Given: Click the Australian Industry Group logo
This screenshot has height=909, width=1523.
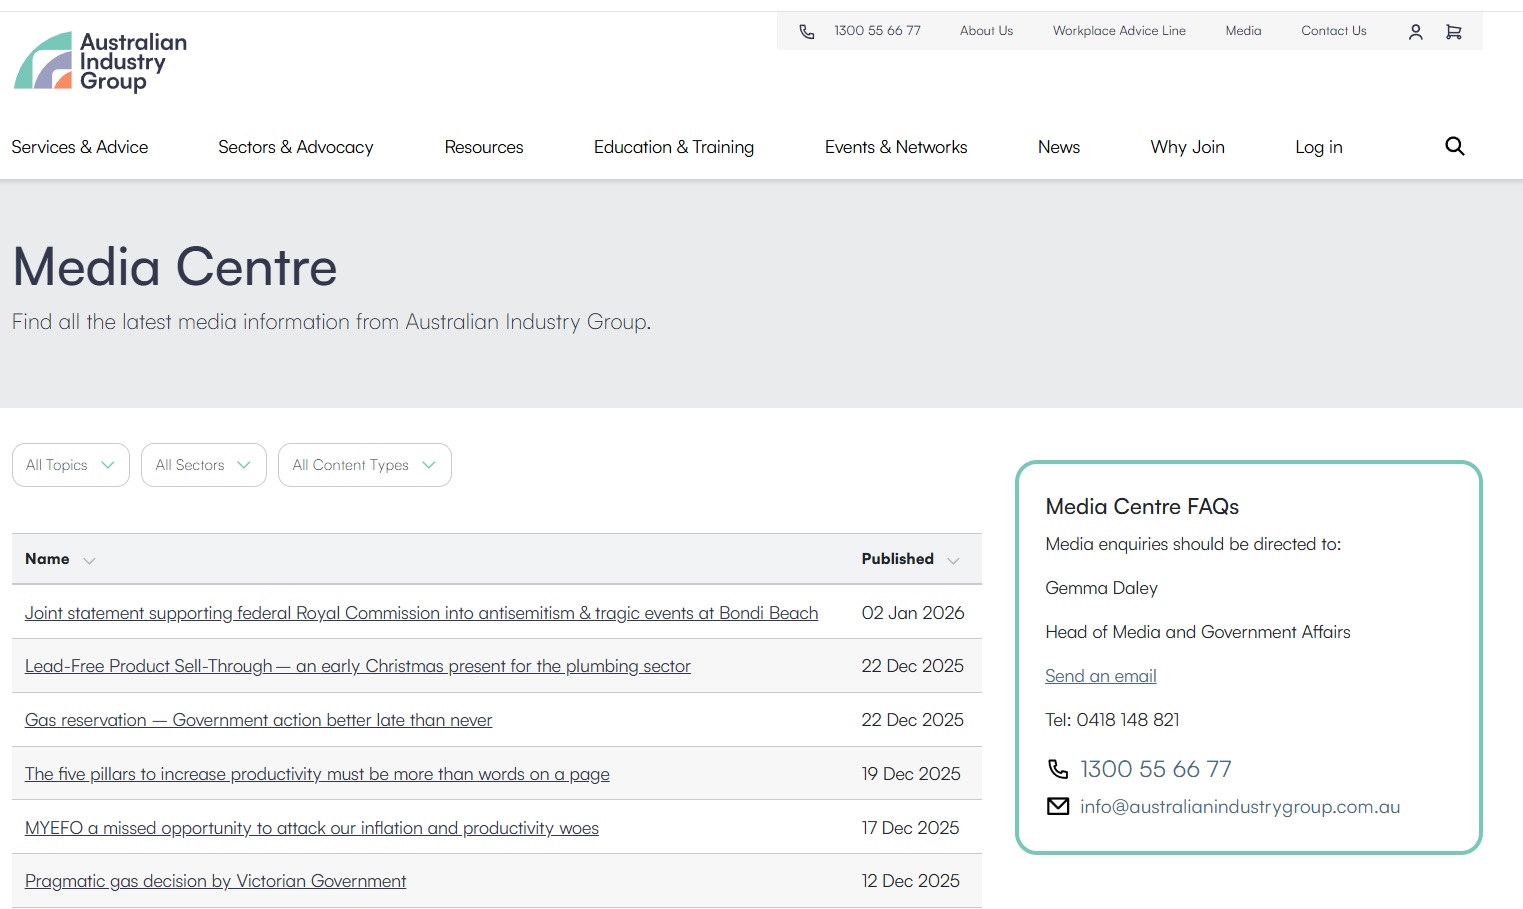Looking at the screenshot, I should click(x=100, y=61).
